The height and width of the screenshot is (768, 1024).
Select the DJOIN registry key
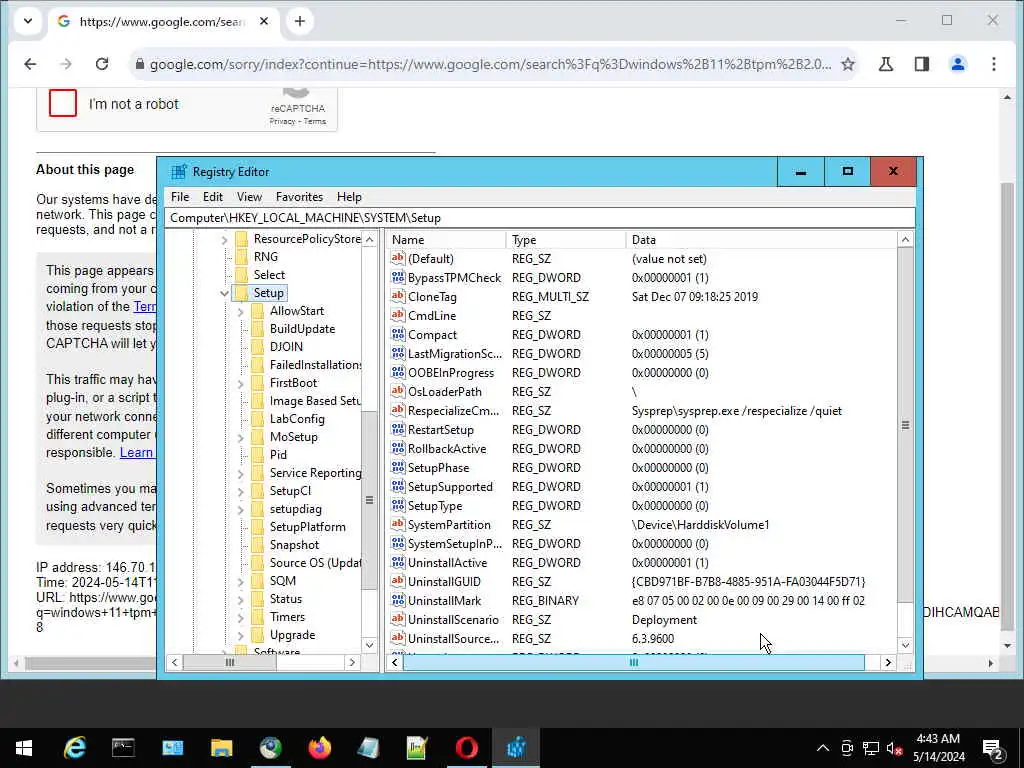pos(286,347)
